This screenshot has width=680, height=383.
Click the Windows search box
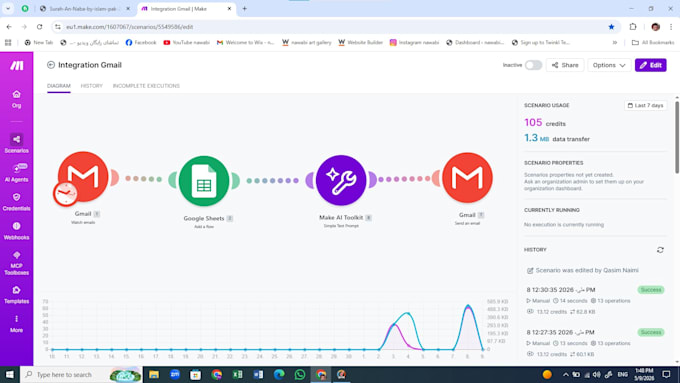click(82, 374)
